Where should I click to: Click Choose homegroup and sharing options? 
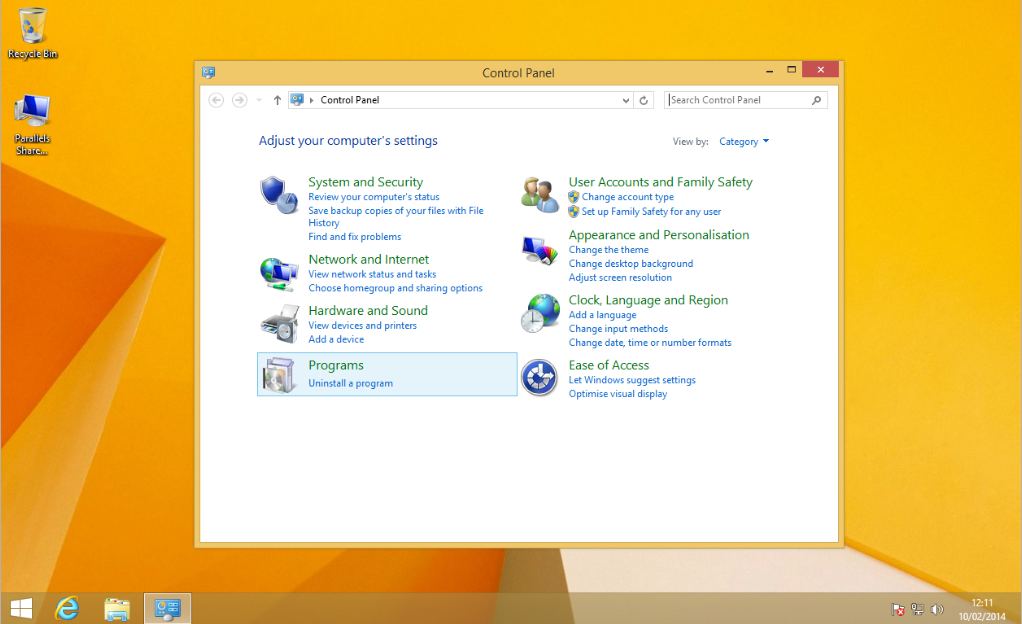coord(396,288)
